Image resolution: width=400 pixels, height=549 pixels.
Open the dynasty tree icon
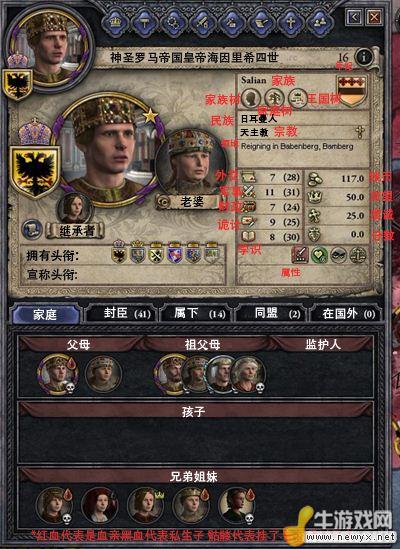(274, 98)
